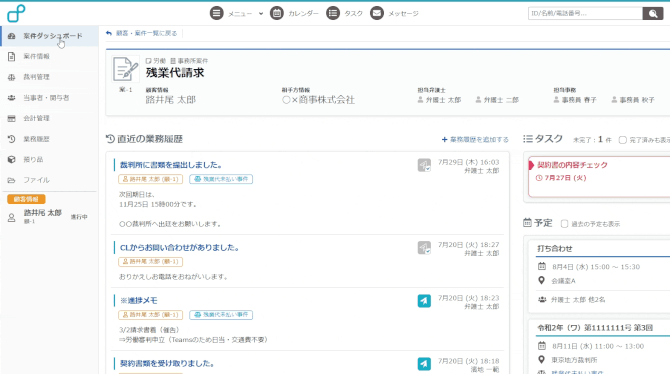
Task: Click the 会計管理 card icon in sidebar
Action: click(x=12, y=118)
